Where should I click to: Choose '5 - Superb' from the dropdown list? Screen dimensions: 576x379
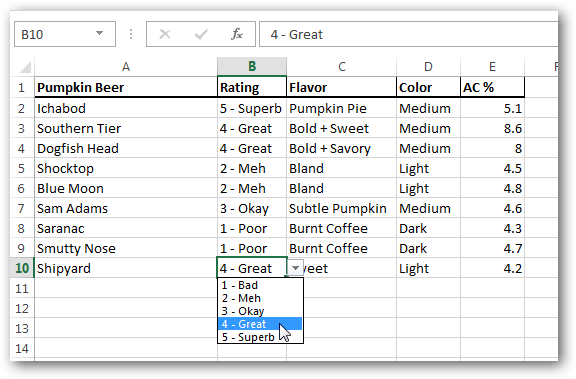260,337
